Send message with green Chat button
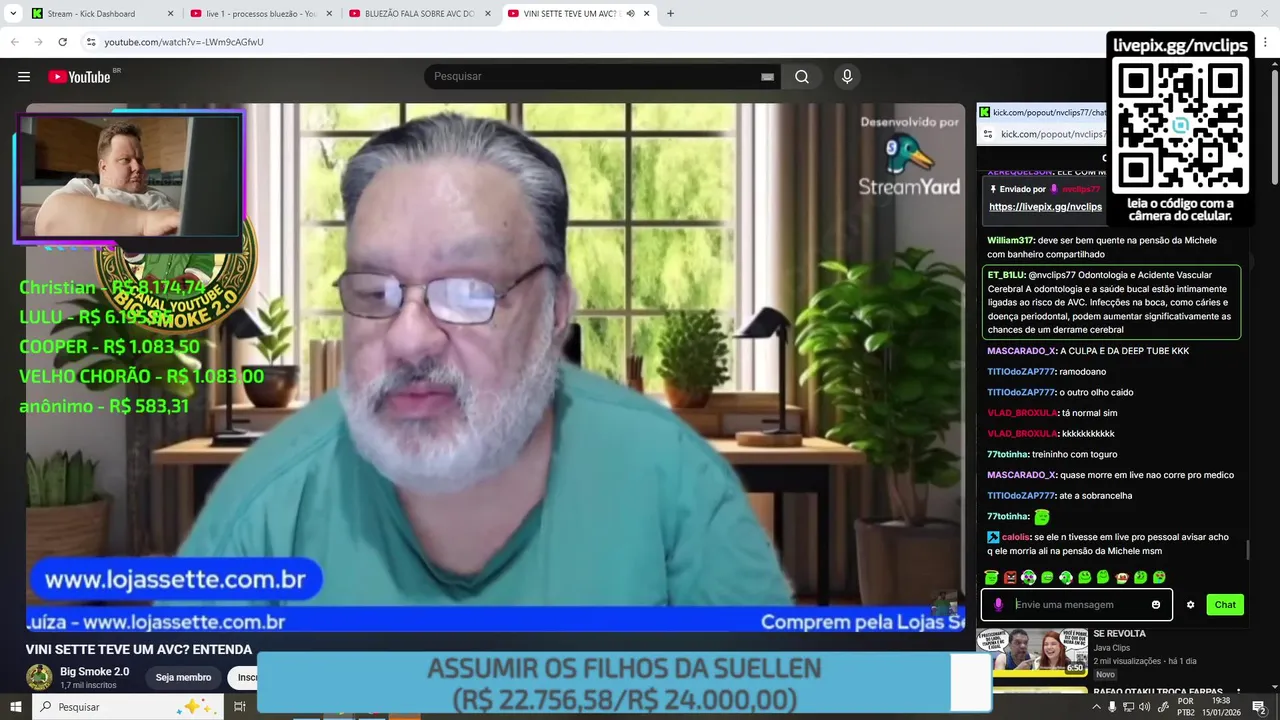Screen dimensions: 1280x720 click(1225, 604)
